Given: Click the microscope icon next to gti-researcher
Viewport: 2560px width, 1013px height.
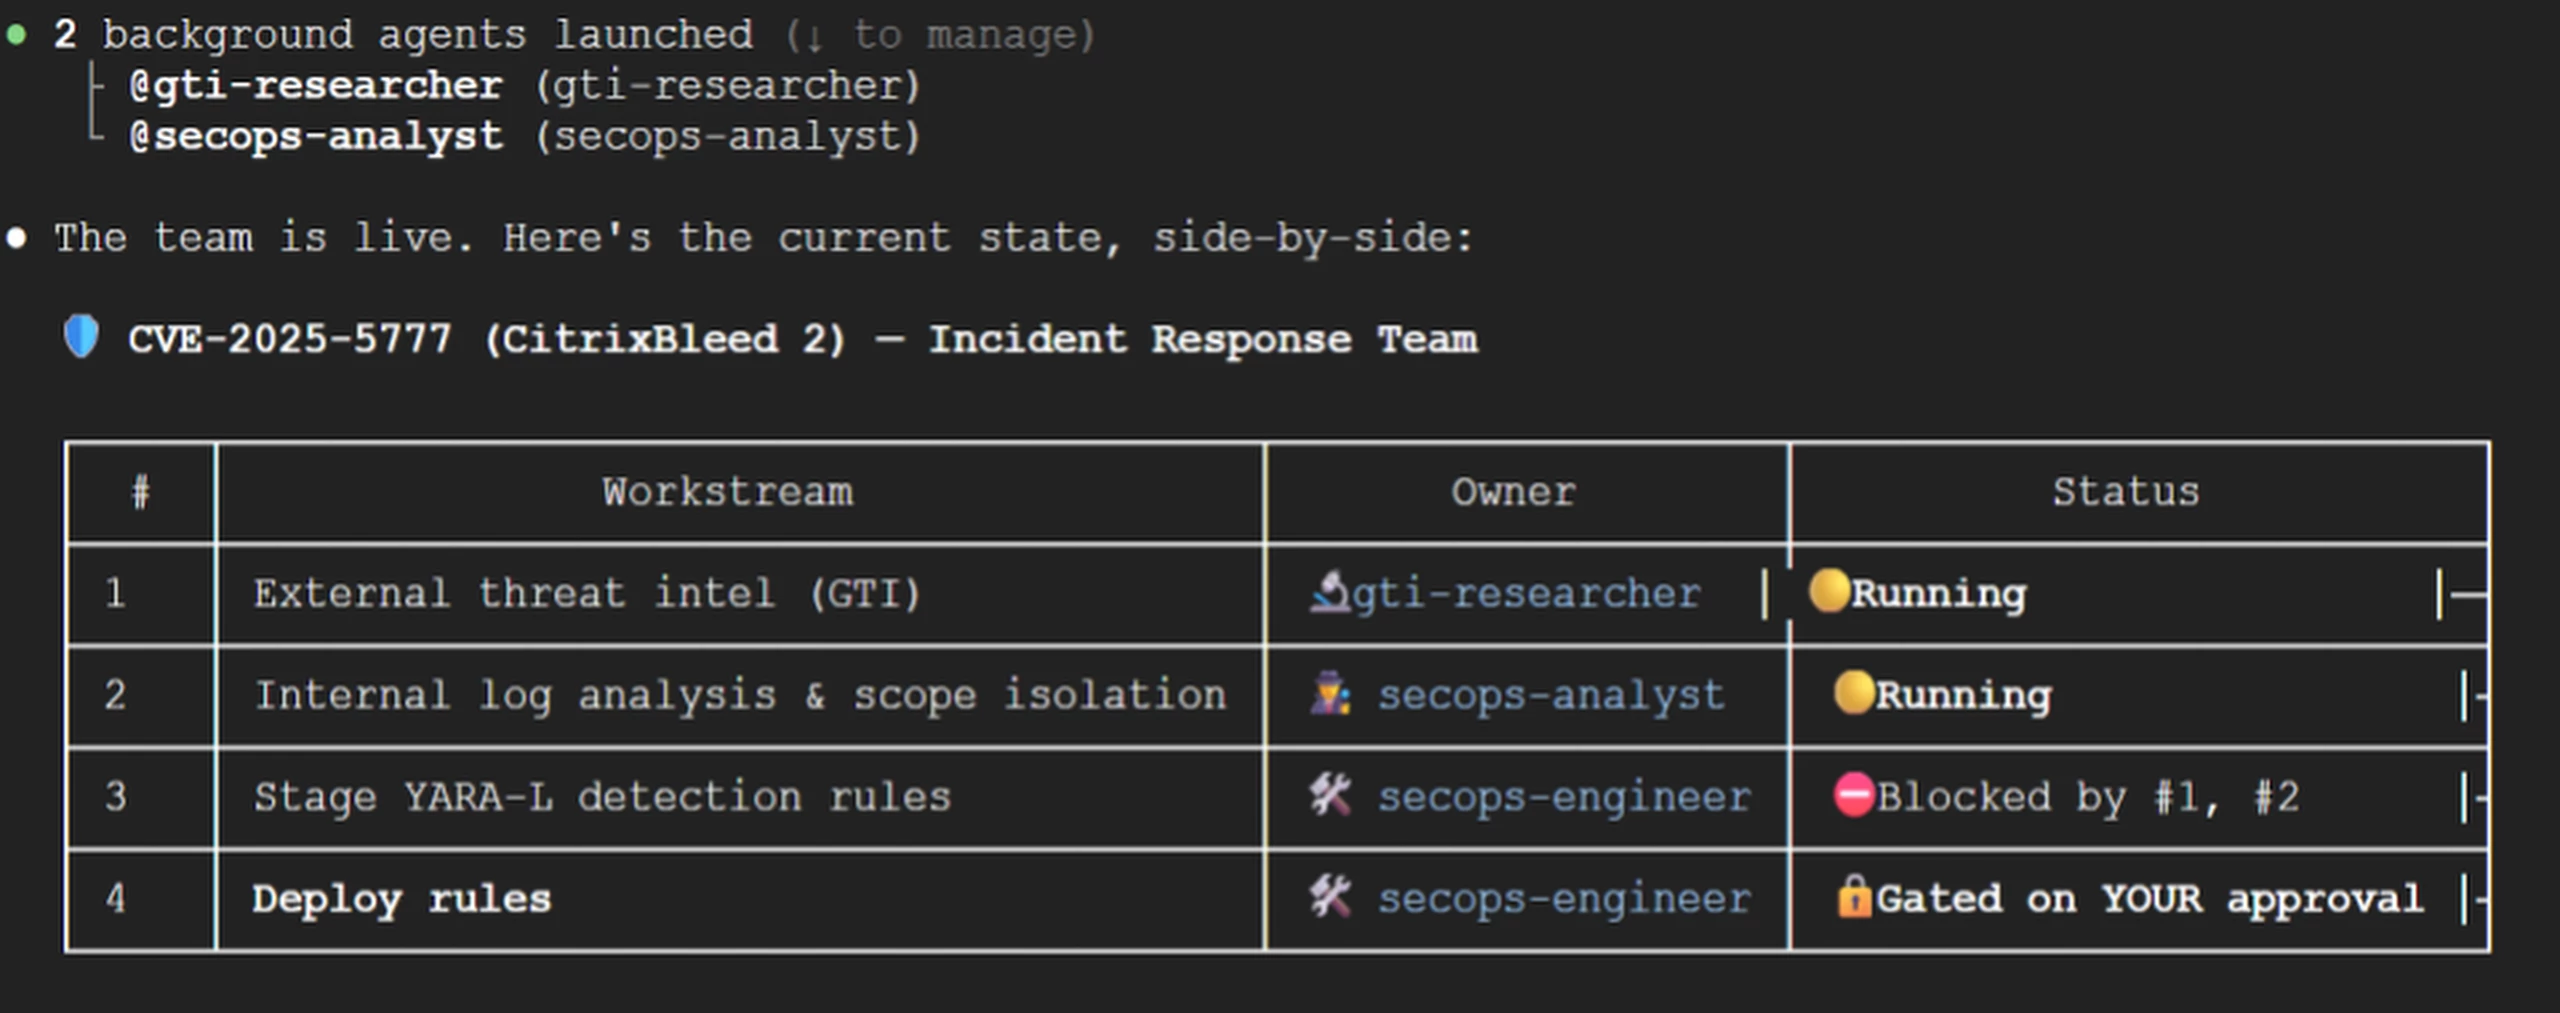Looking at the screenshot, I should click(1330, 592).
